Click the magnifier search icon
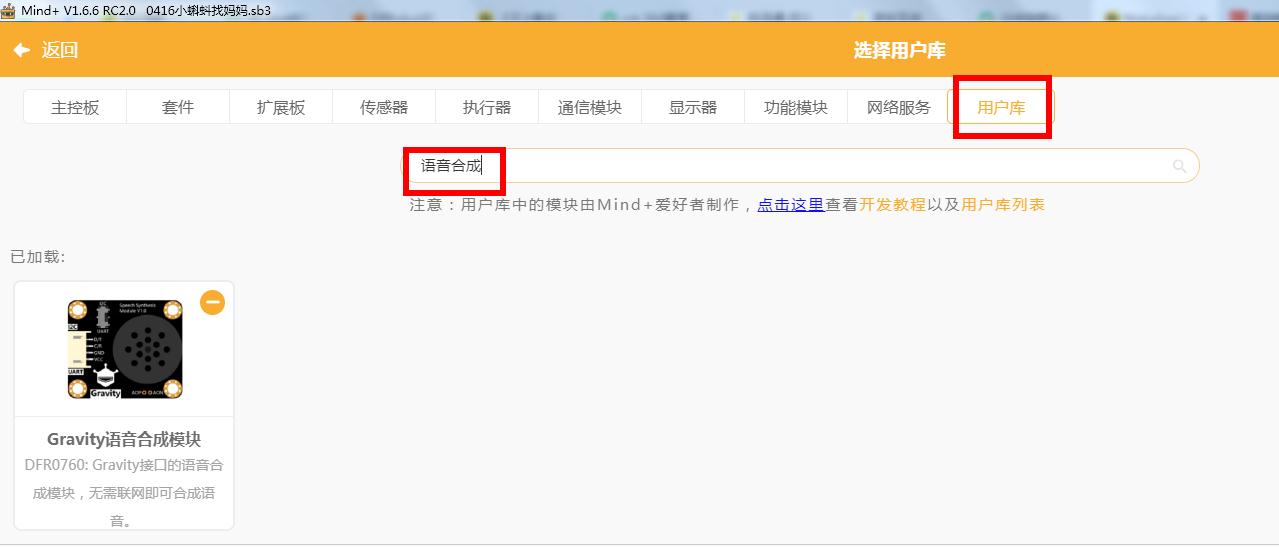 tap(1180, 166)
